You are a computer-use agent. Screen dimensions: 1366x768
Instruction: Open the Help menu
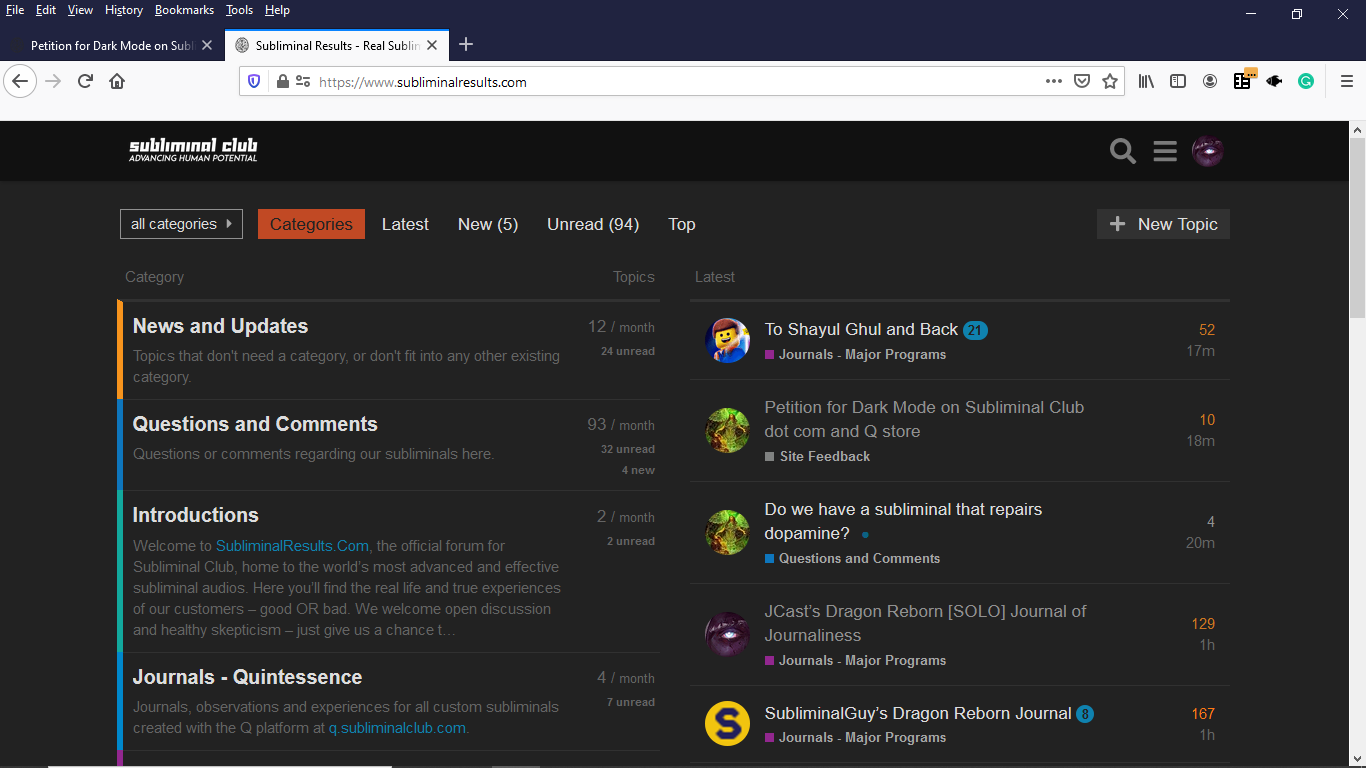click(x=277, y=10)
